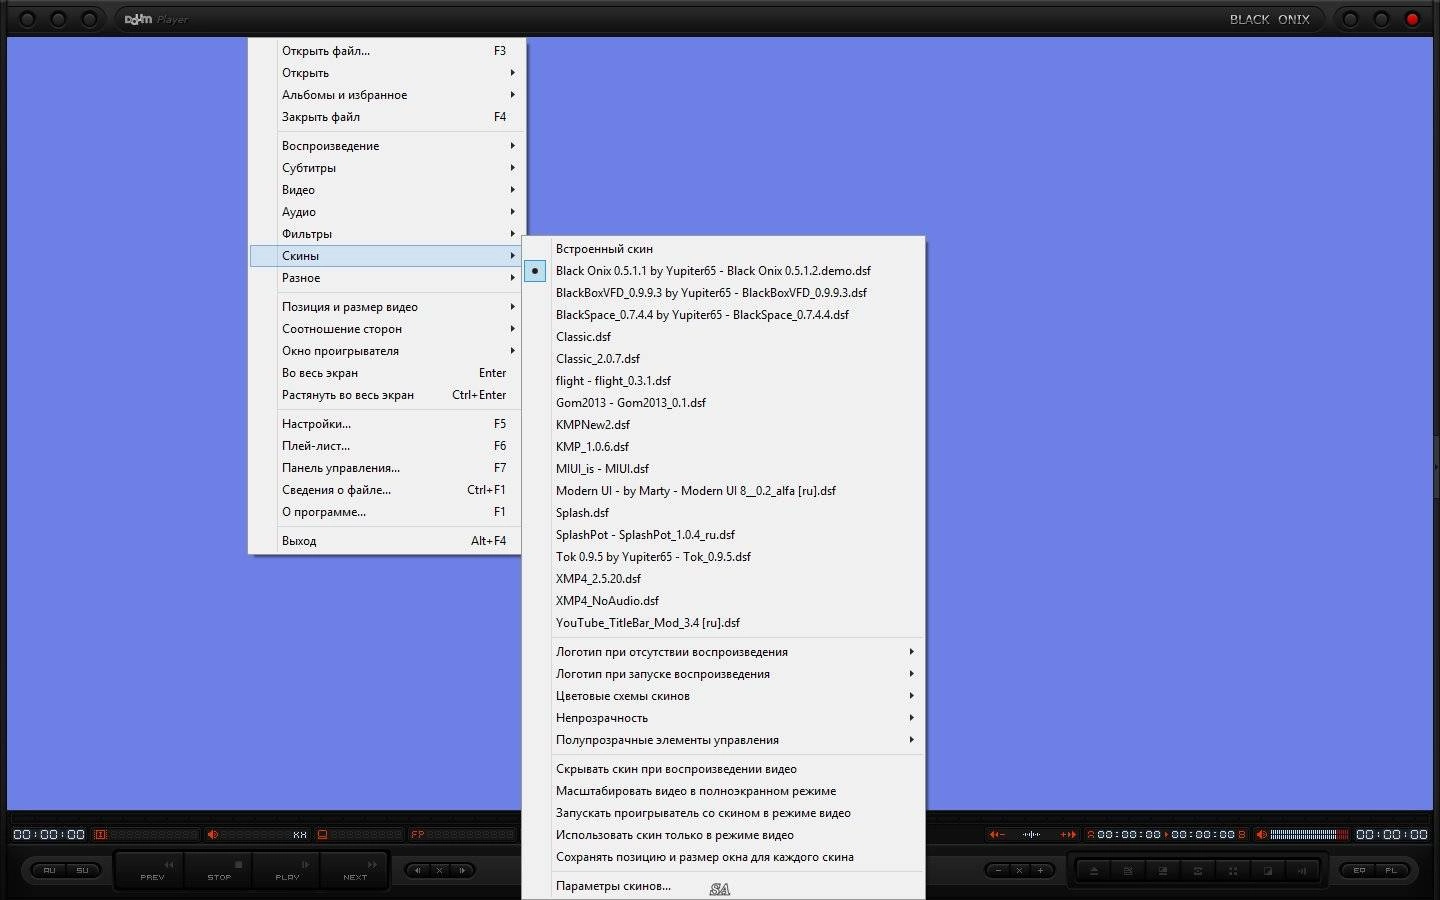Click the red square icon after left timer
1440x900 pixels.
100,835
